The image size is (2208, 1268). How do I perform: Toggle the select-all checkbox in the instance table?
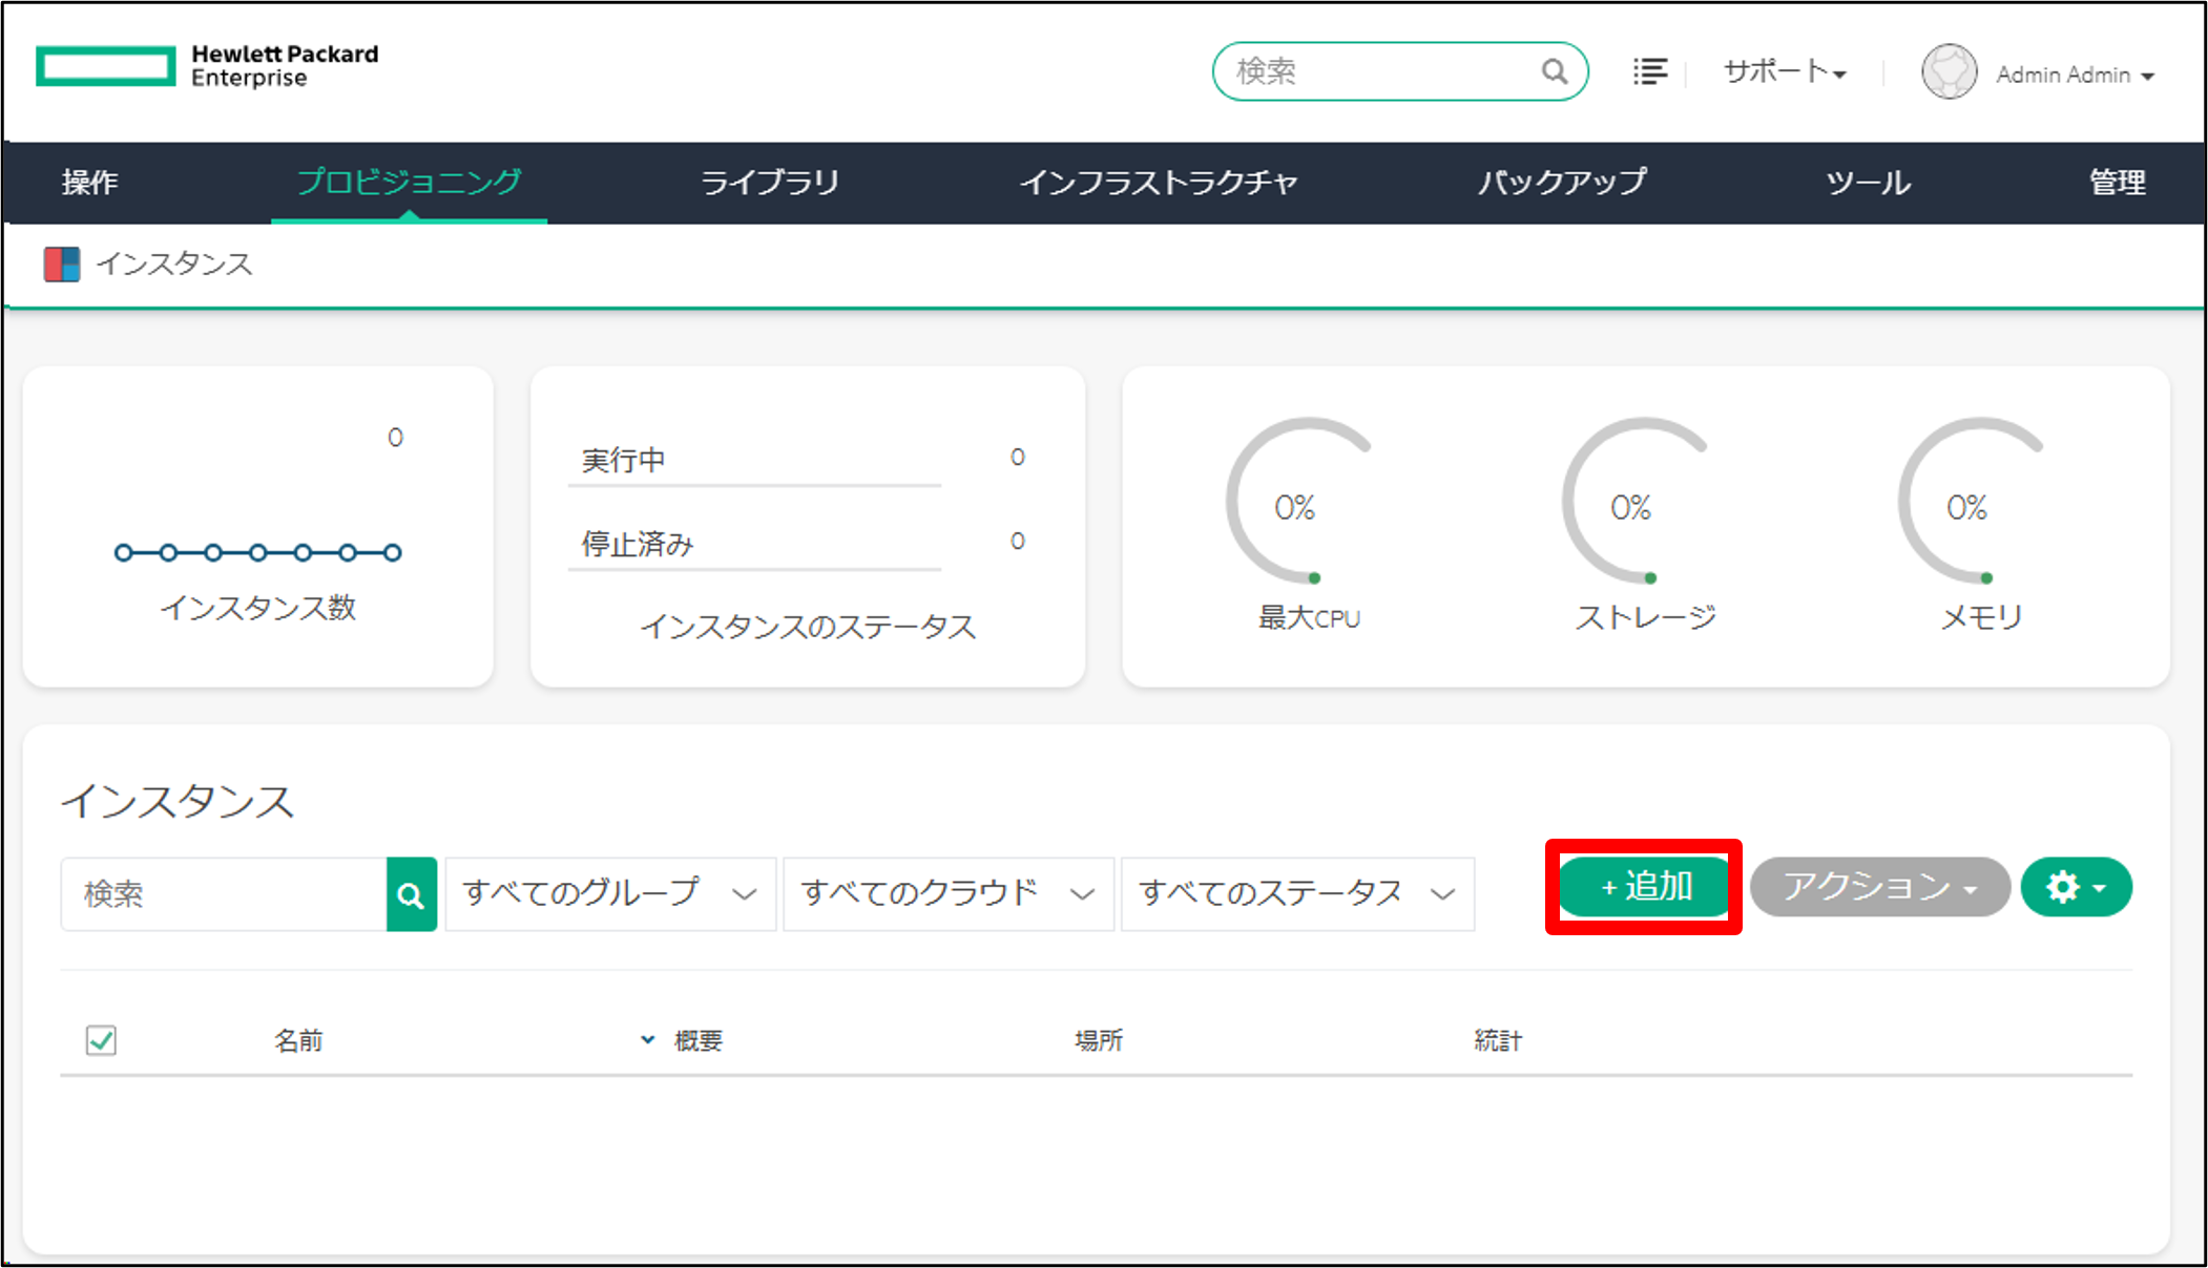pos(100,1040)
